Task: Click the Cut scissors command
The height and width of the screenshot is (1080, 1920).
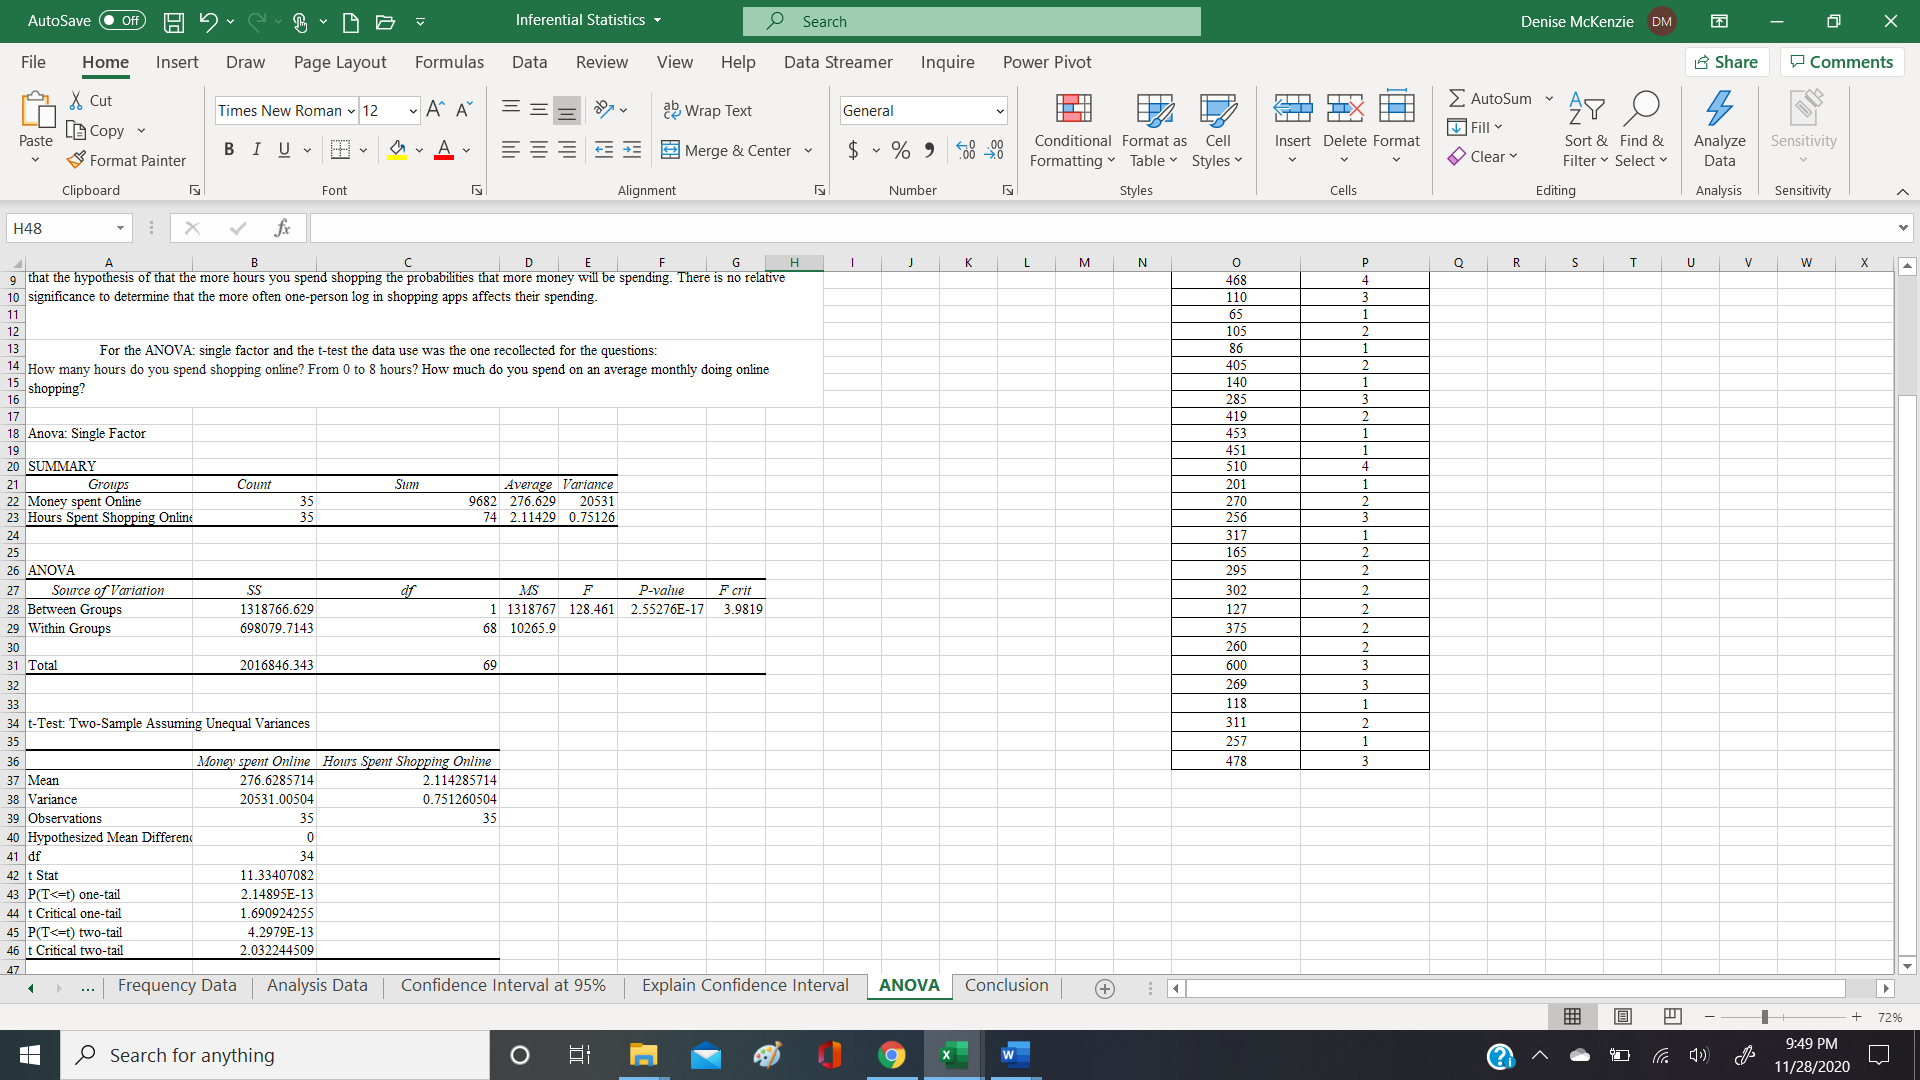Action: pos(91,100)
